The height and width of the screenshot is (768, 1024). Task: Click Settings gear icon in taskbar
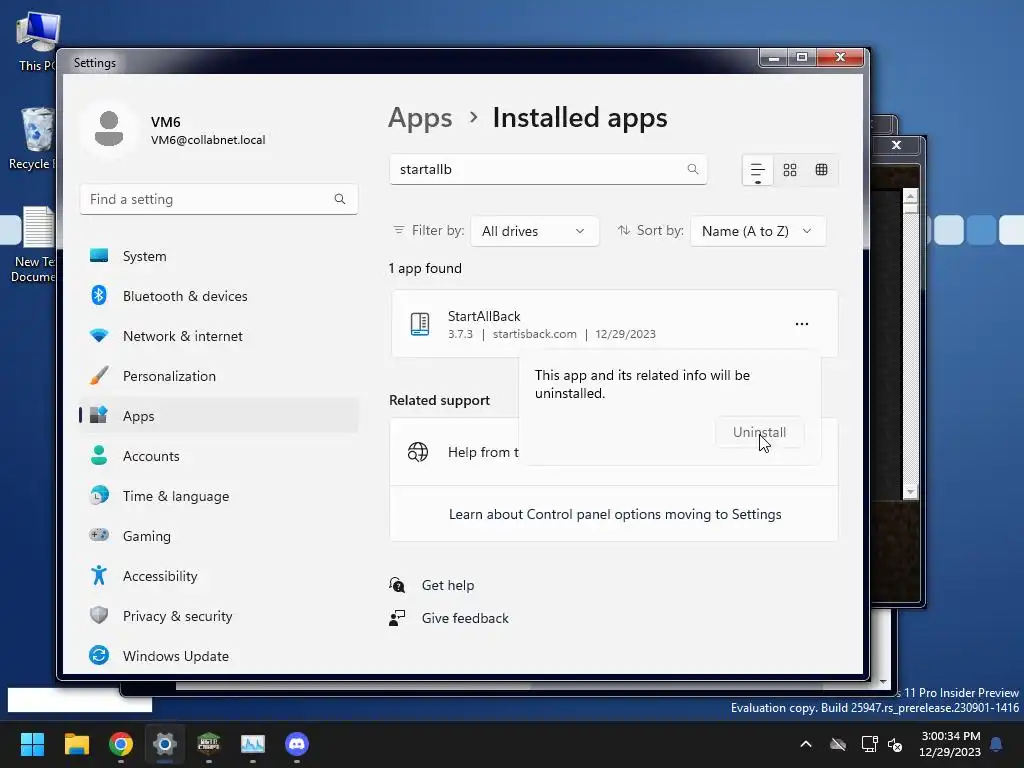point(165,744)
